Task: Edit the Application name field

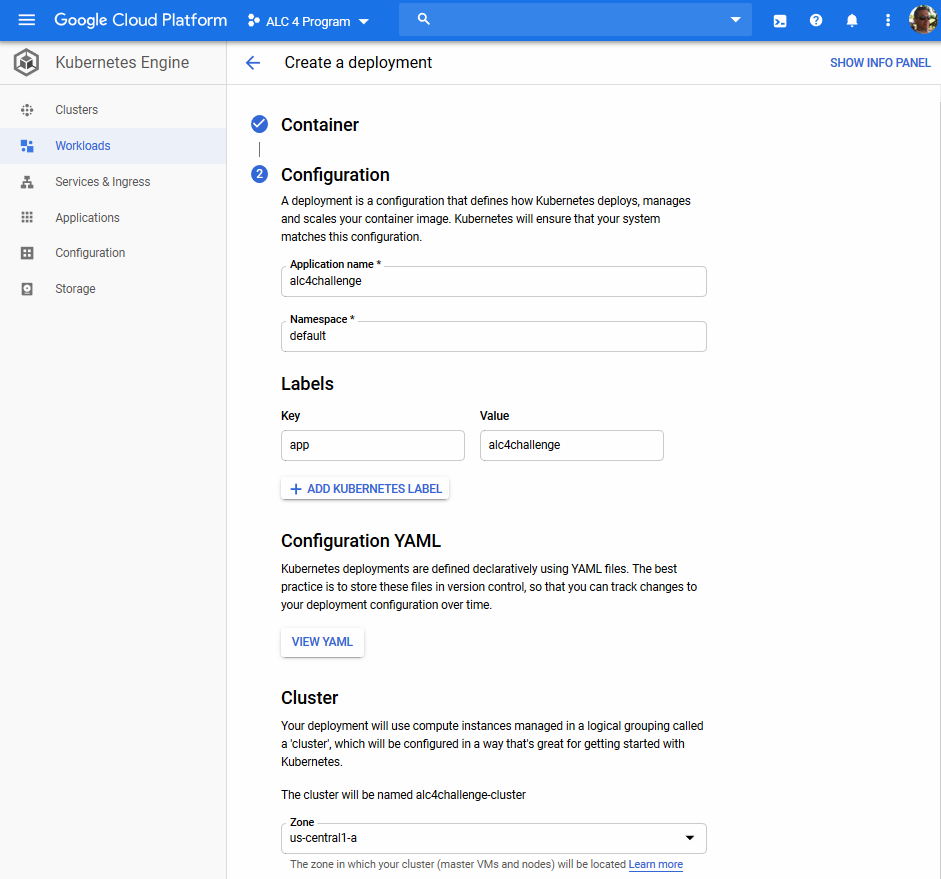Action: [493, 281]
